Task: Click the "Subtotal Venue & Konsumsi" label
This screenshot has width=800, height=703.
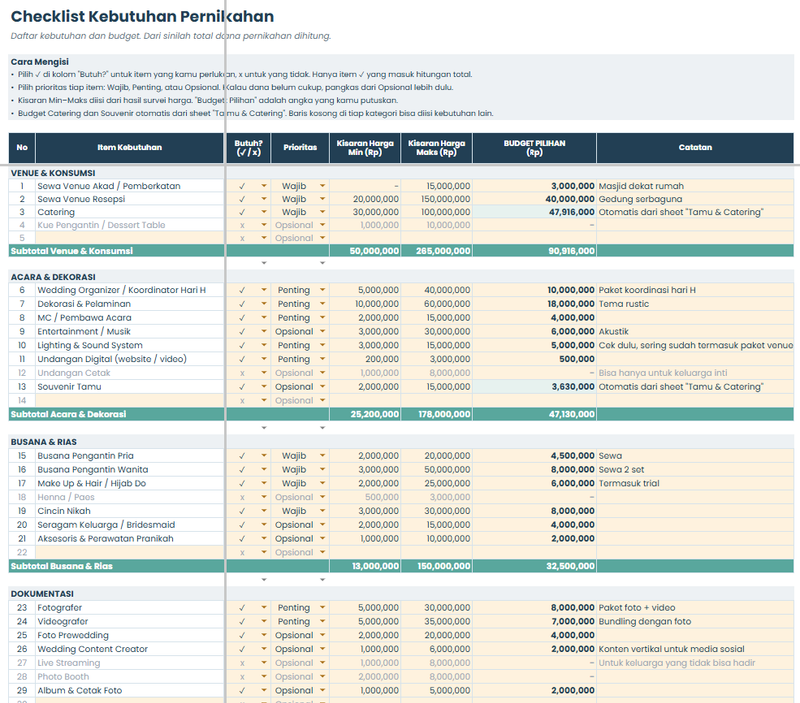Action: click(x=72, y=251)
